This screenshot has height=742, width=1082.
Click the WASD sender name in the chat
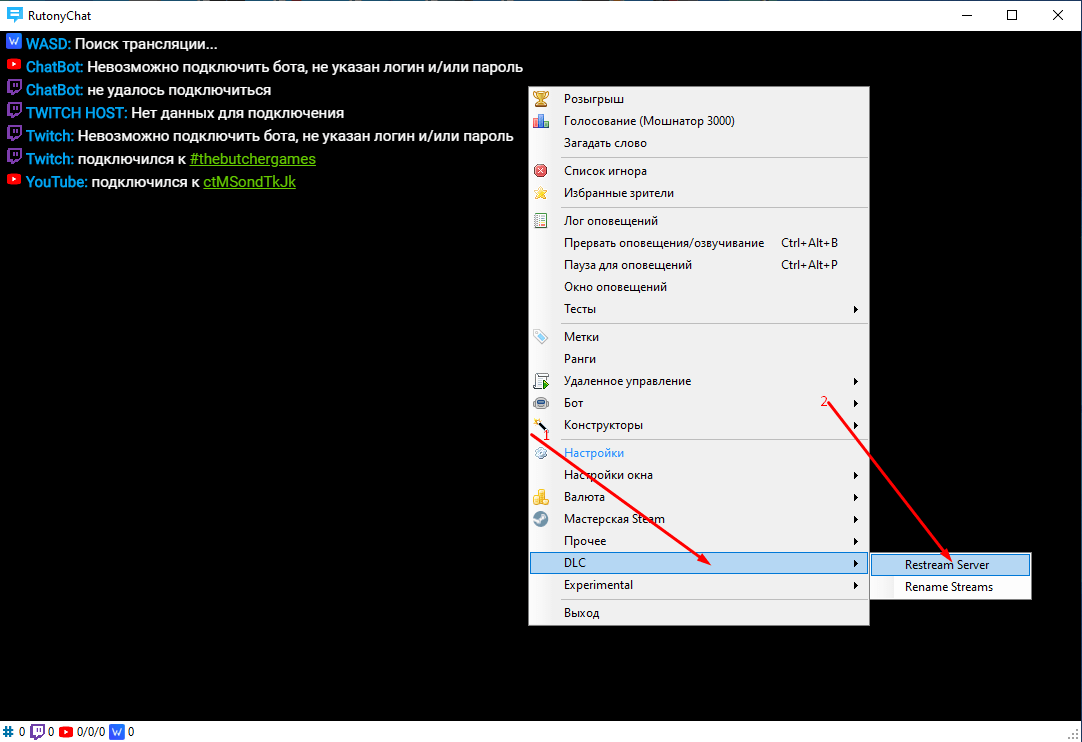48,44
